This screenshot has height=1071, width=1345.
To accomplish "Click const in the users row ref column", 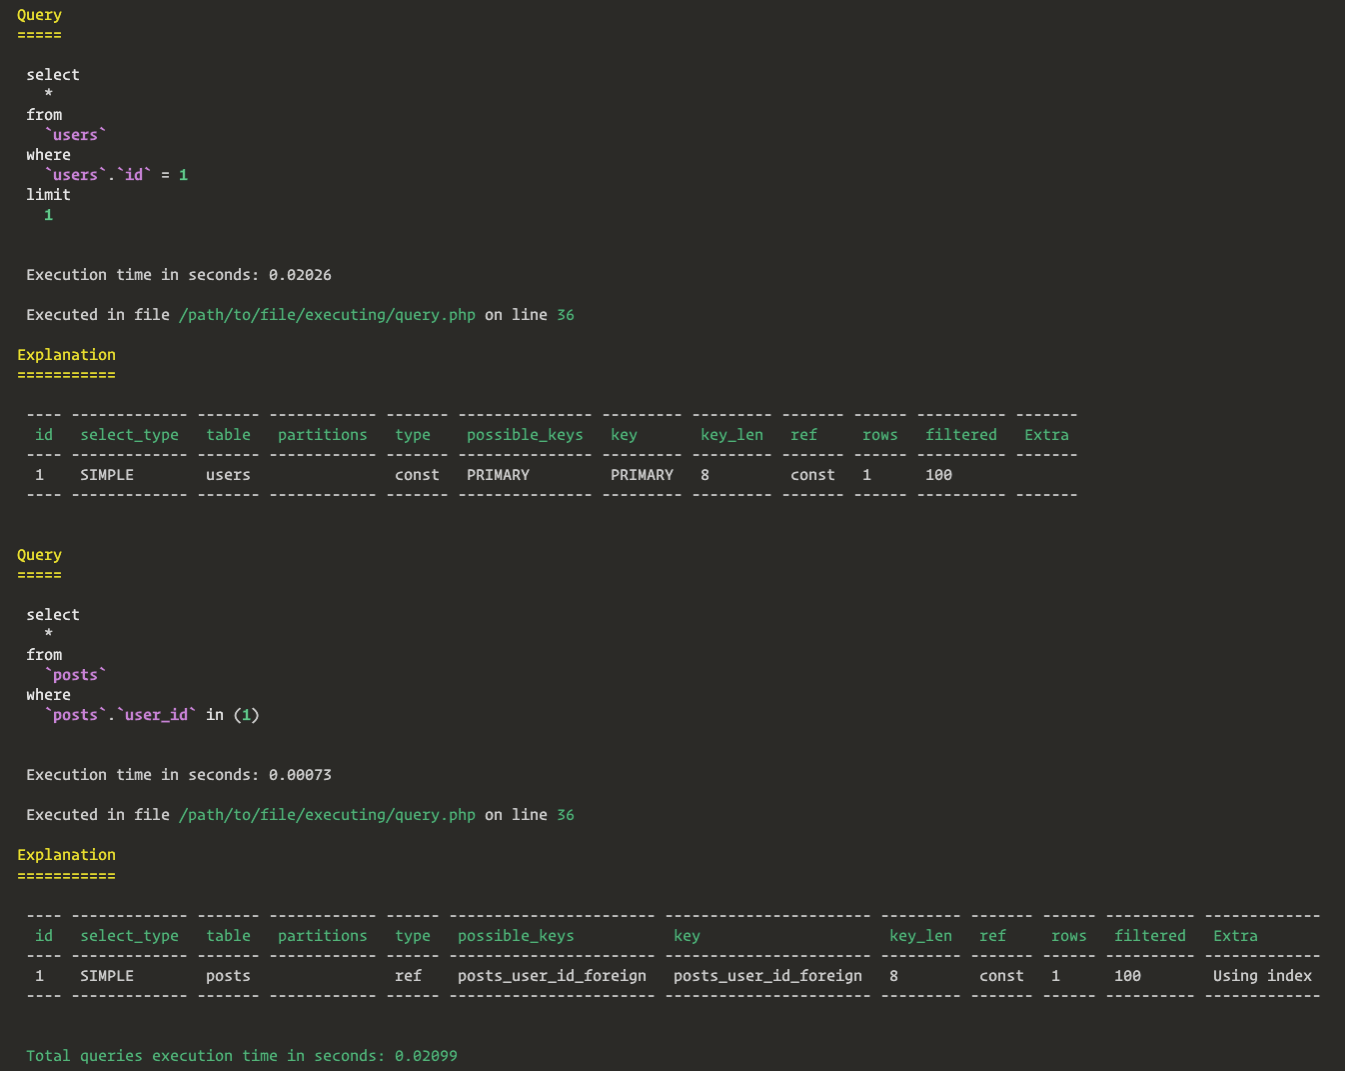I will [812, 475].
